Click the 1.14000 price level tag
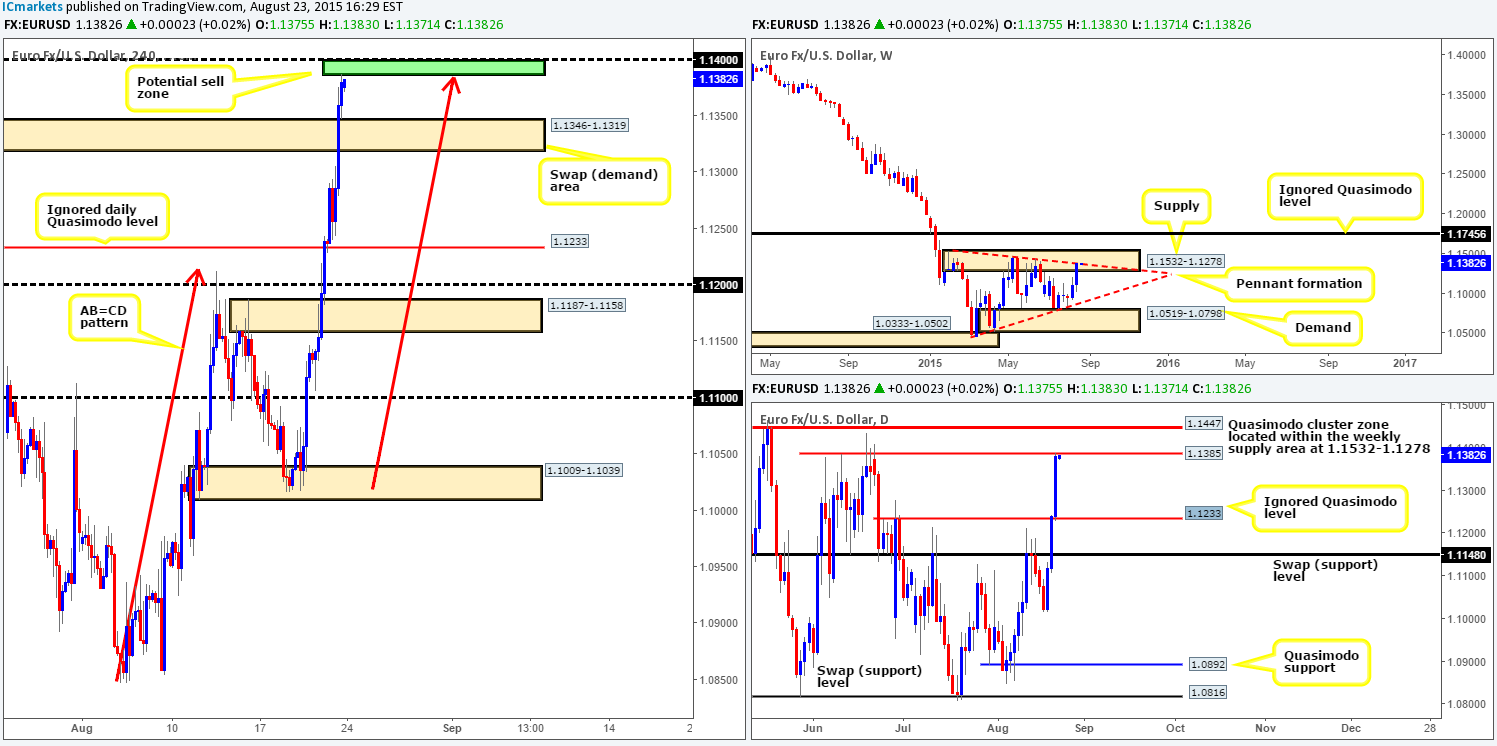 pos(716,60)
